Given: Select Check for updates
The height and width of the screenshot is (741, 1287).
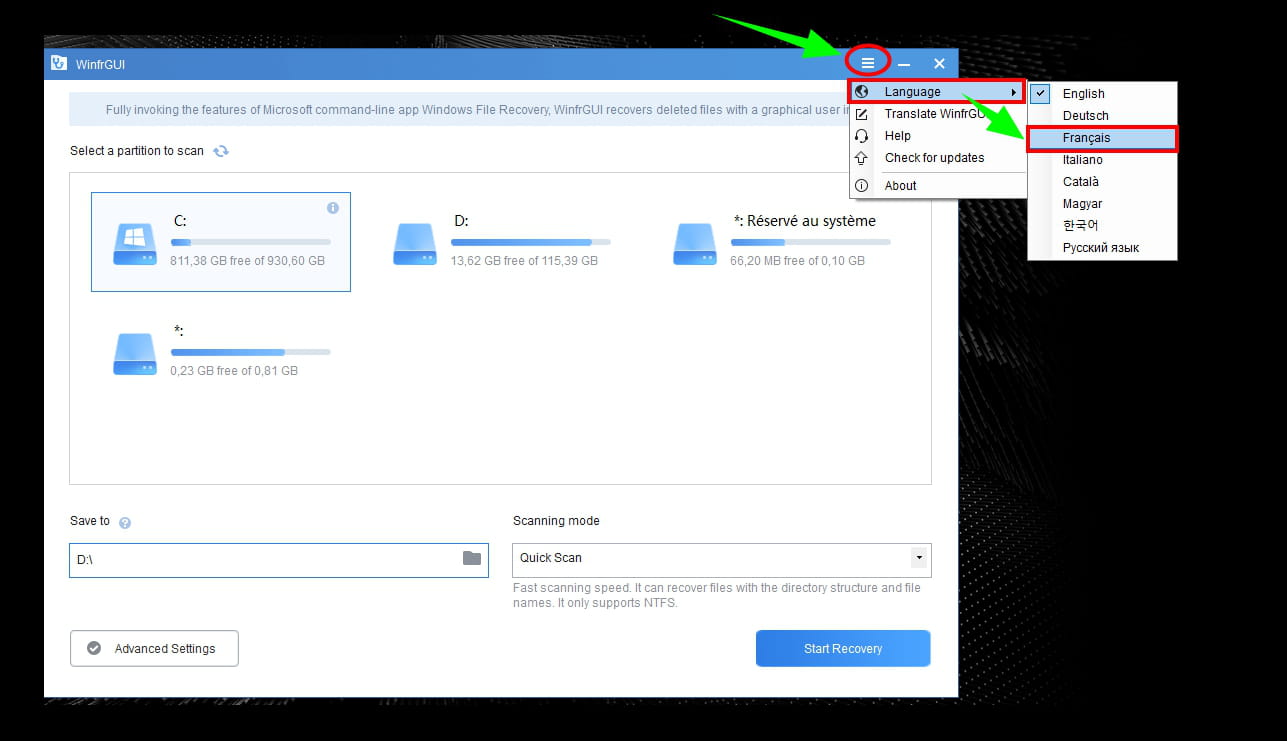Looking at the screenshot, I should (x=937, y=158).
